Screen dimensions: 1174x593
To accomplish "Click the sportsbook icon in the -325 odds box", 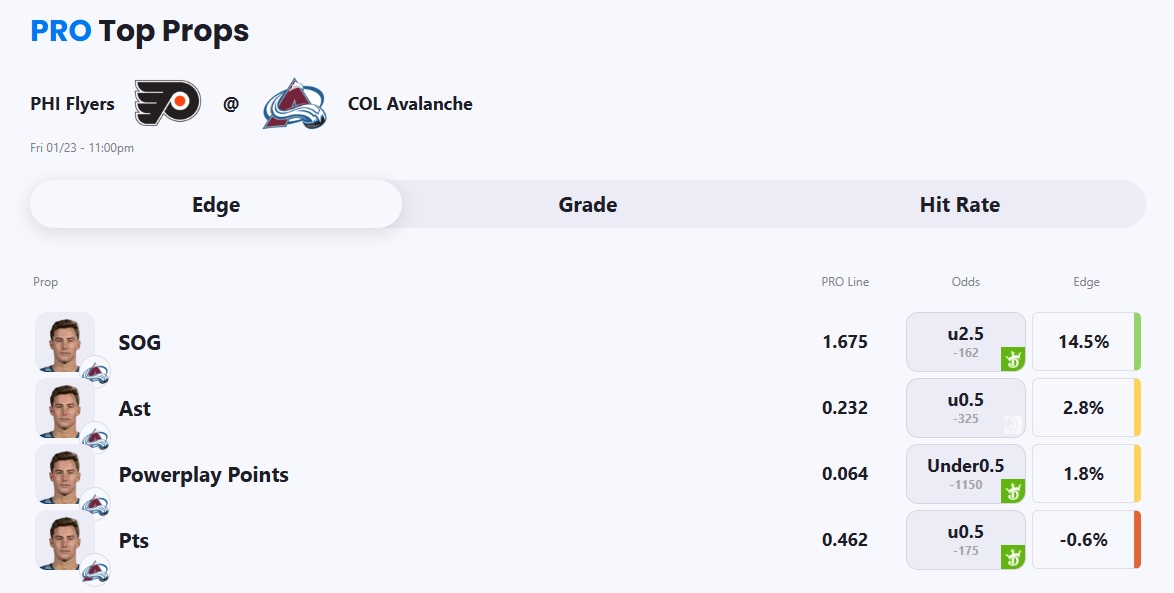I will pyautogui.click(x=1013, y=425).
